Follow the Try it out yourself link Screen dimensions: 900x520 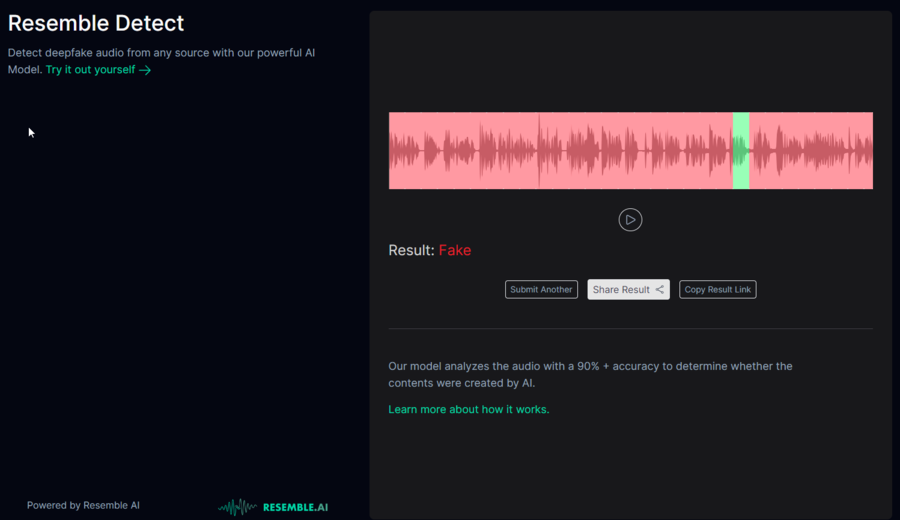coord(90,70)
